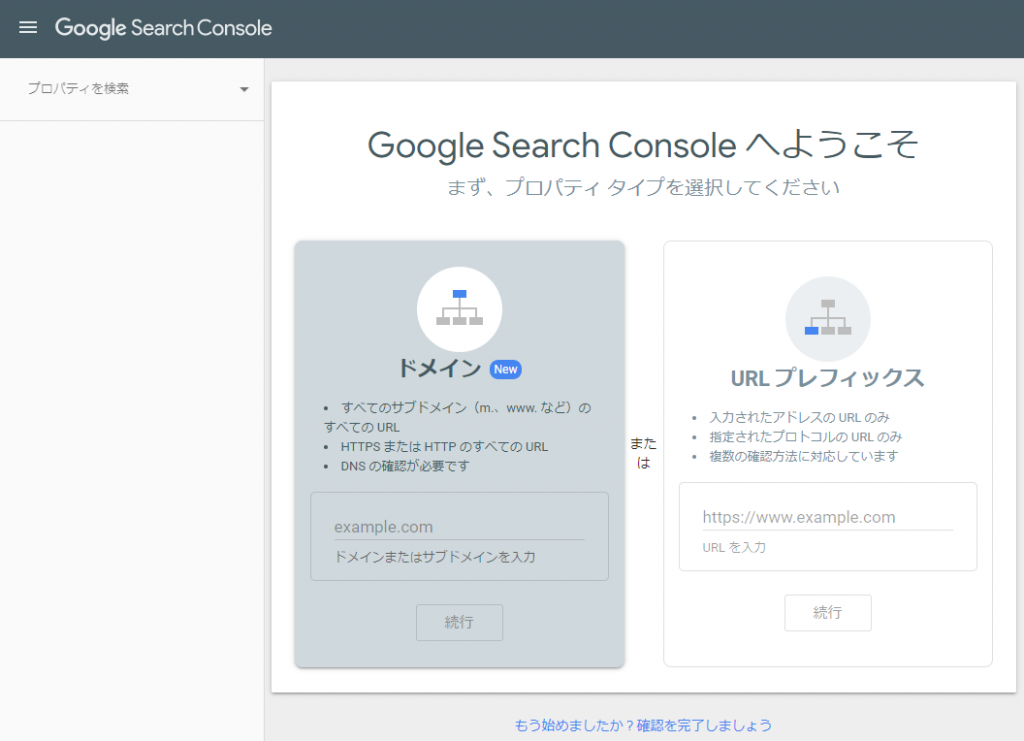Viewport: 1024px width, 741px height.
Task: Click 続行 button under the URL prefix input
Action: pos(827,612)
